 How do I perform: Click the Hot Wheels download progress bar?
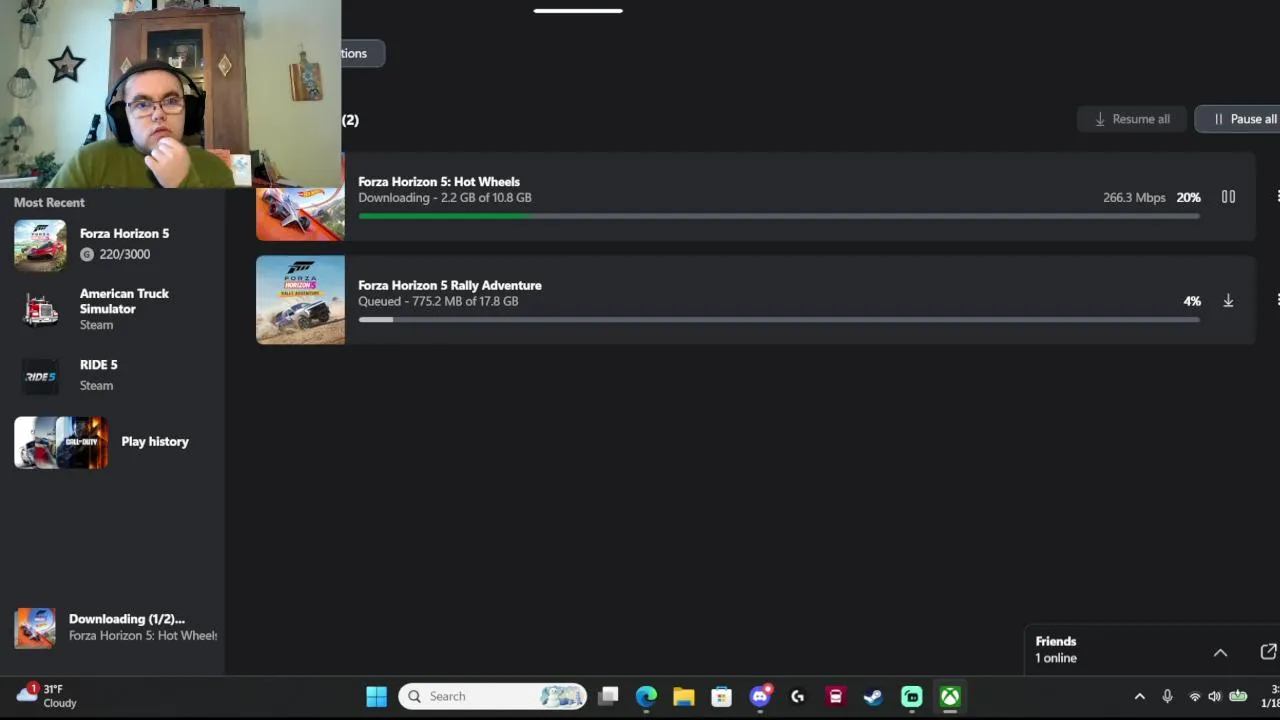[x=779, y=216]
